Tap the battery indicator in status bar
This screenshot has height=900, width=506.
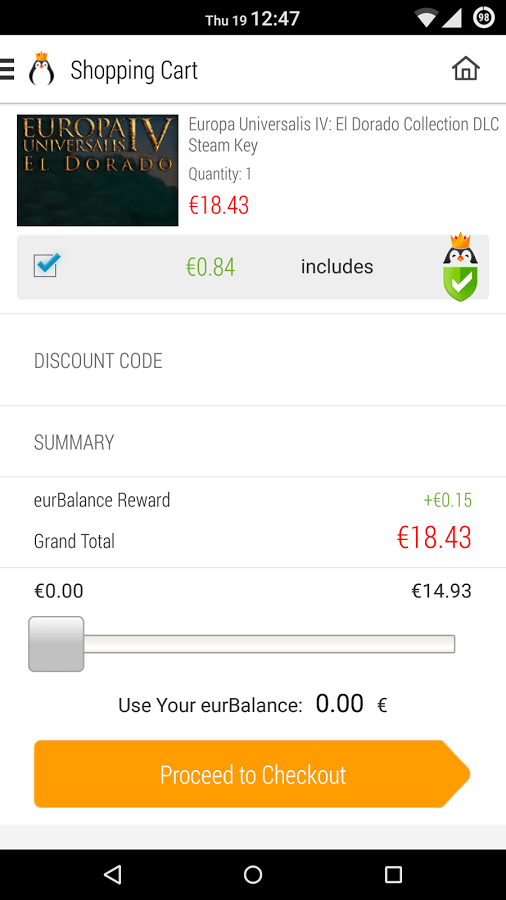click(x=484, y=18)
